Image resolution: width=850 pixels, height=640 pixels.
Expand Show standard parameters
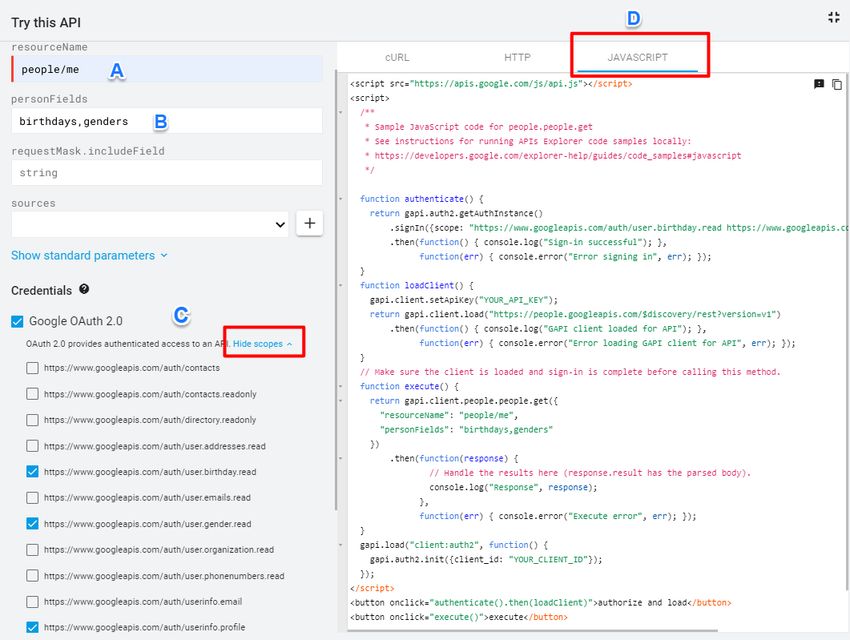click(x=89, y=255)
